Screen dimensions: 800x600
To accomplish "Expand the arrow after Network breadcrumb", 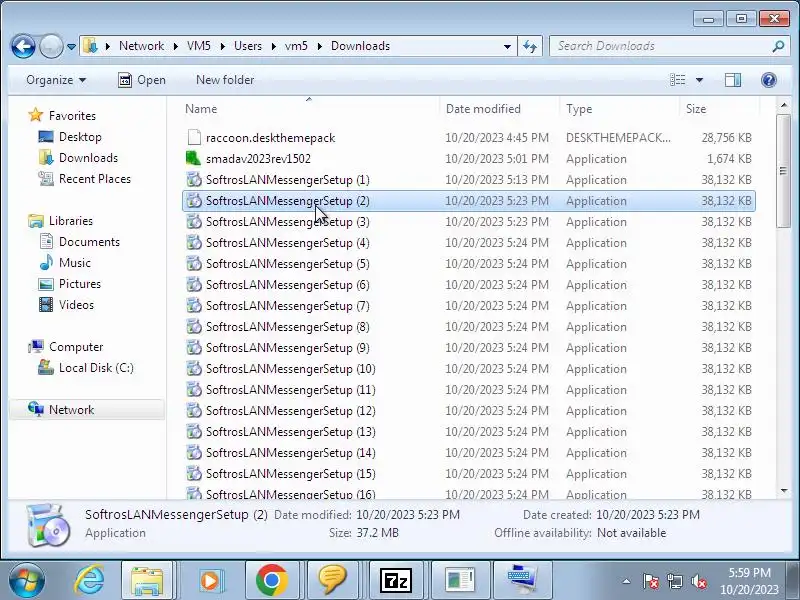I will coord(176,46).
